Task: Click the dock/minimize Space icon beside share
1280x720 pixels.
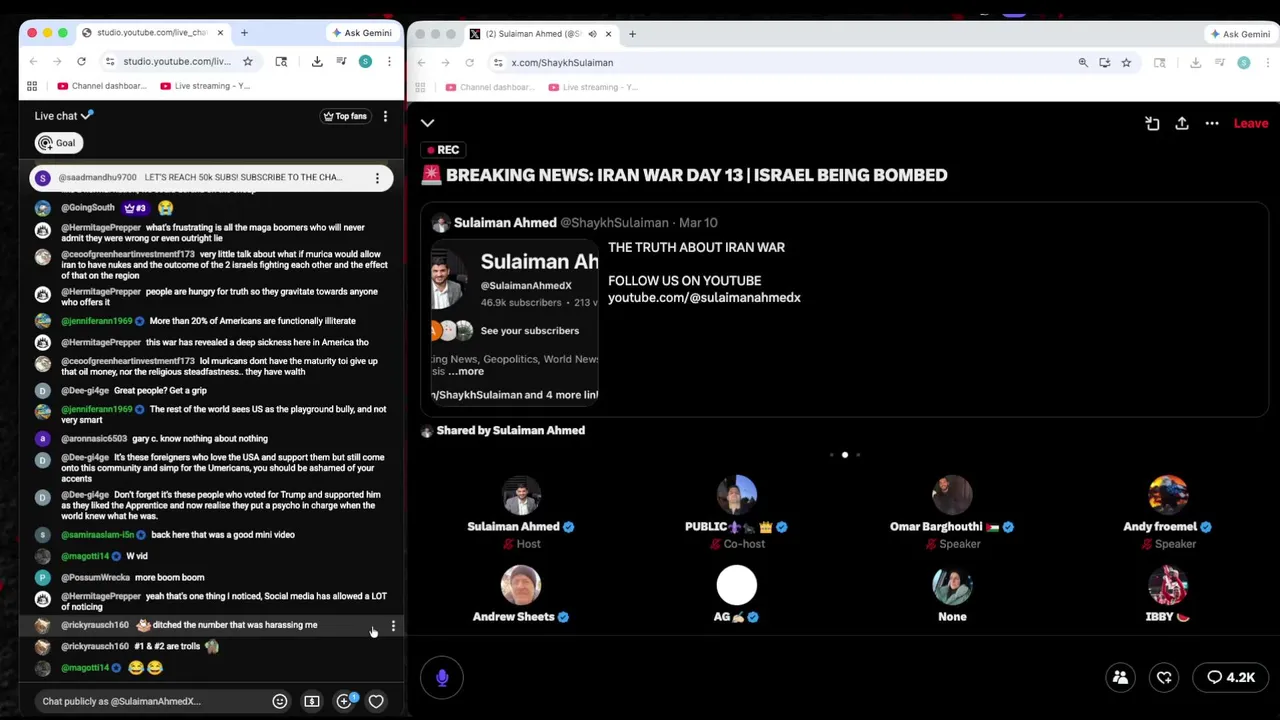Action: click(x=1152, y=123)
